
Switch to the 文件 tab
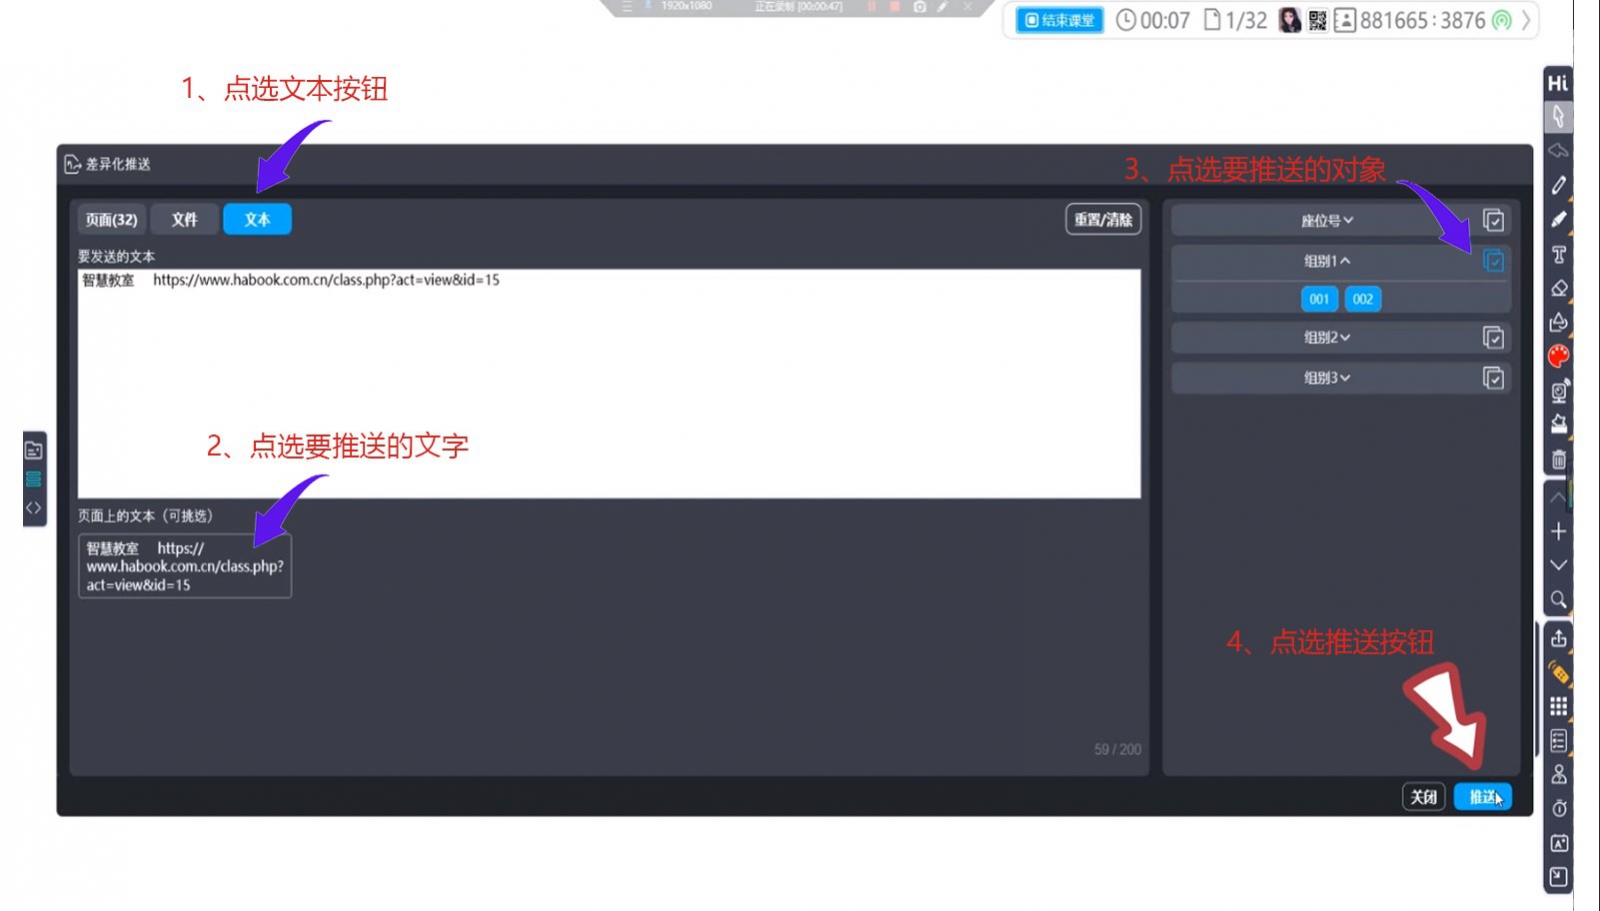(184, 219)
